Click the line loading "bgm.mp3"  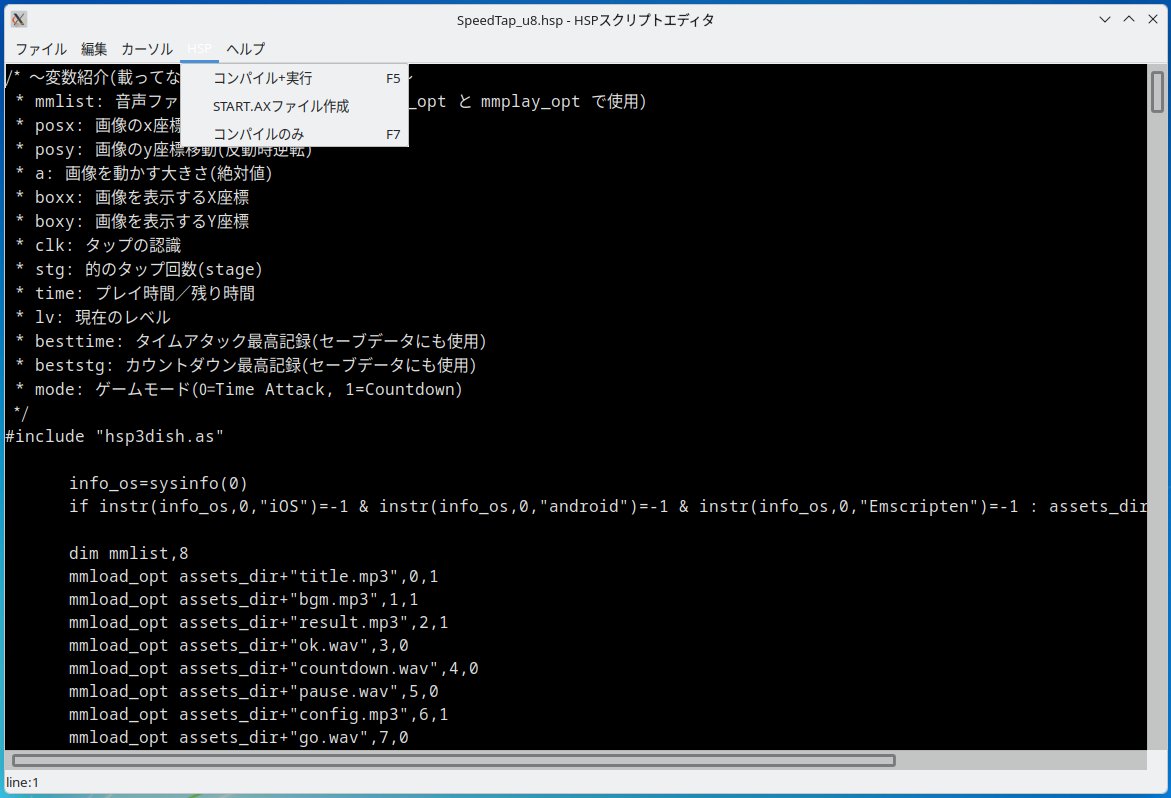[243, 599]
